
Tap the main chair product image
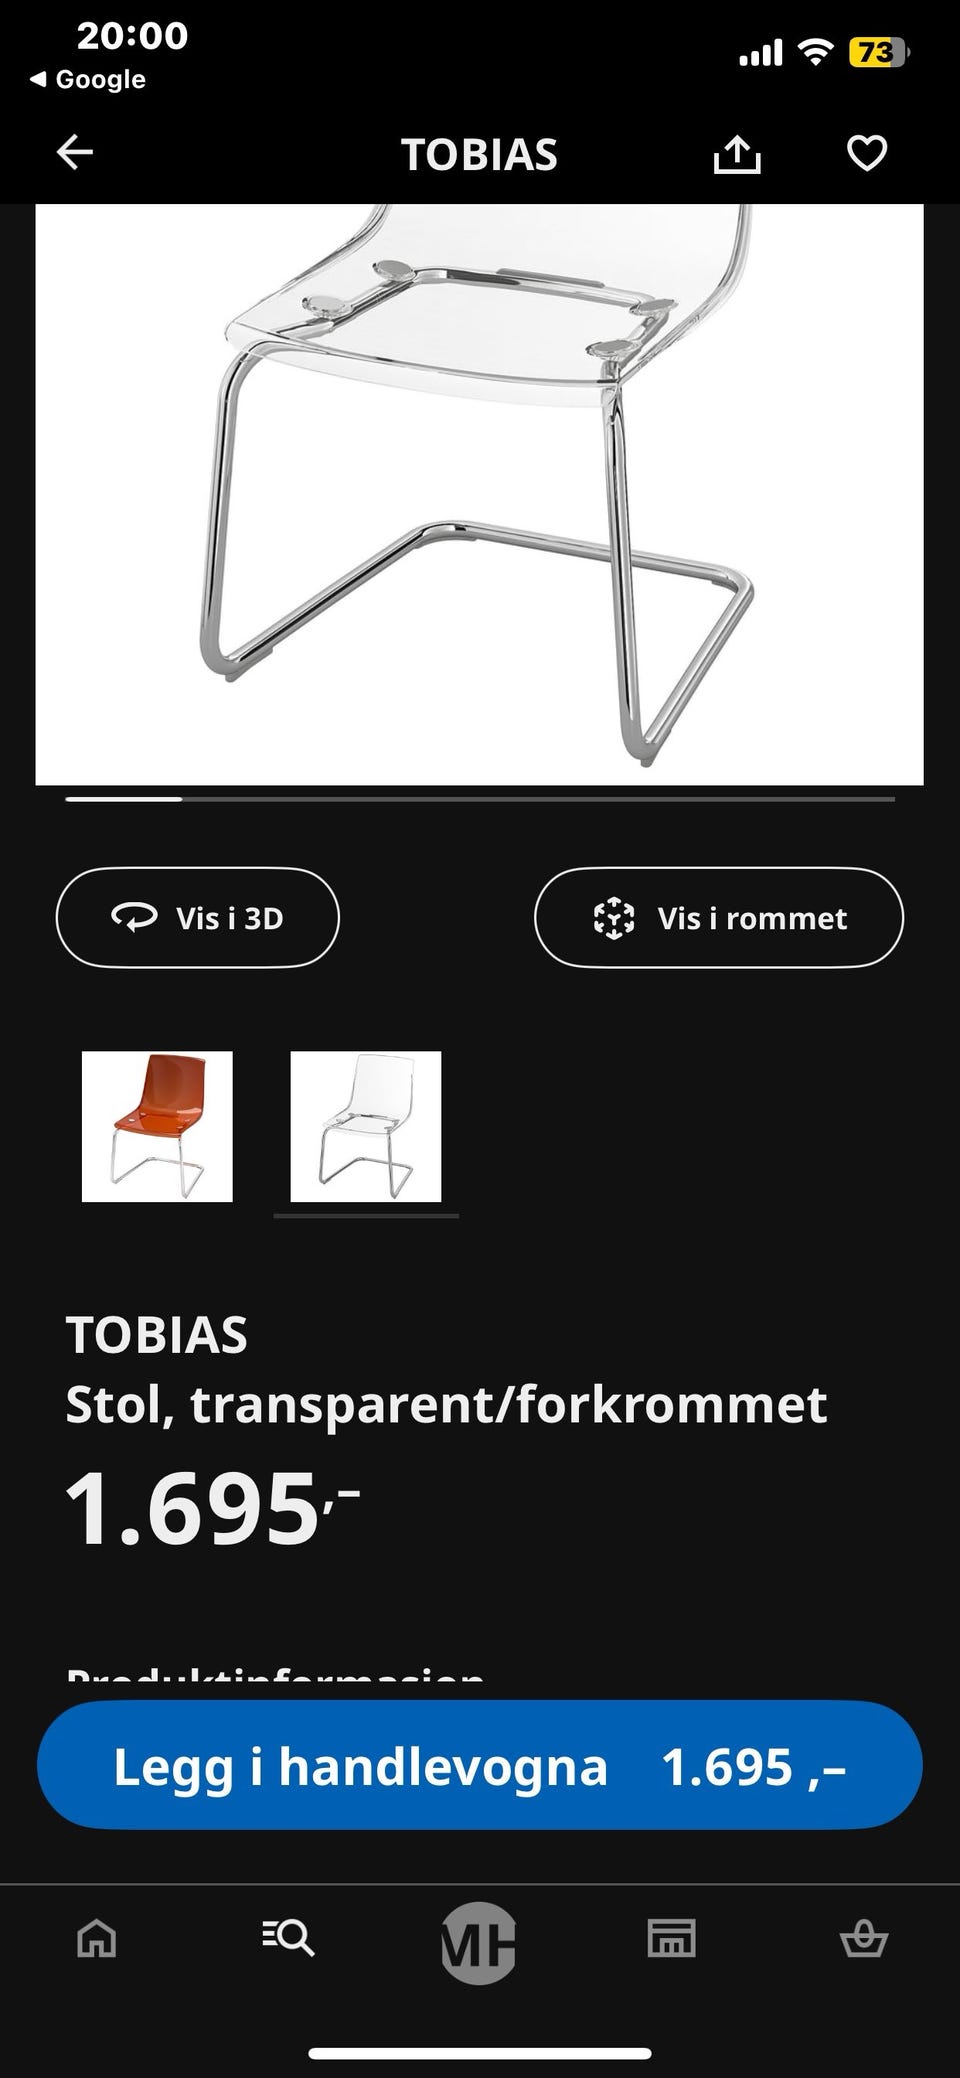tap(480, 494)
